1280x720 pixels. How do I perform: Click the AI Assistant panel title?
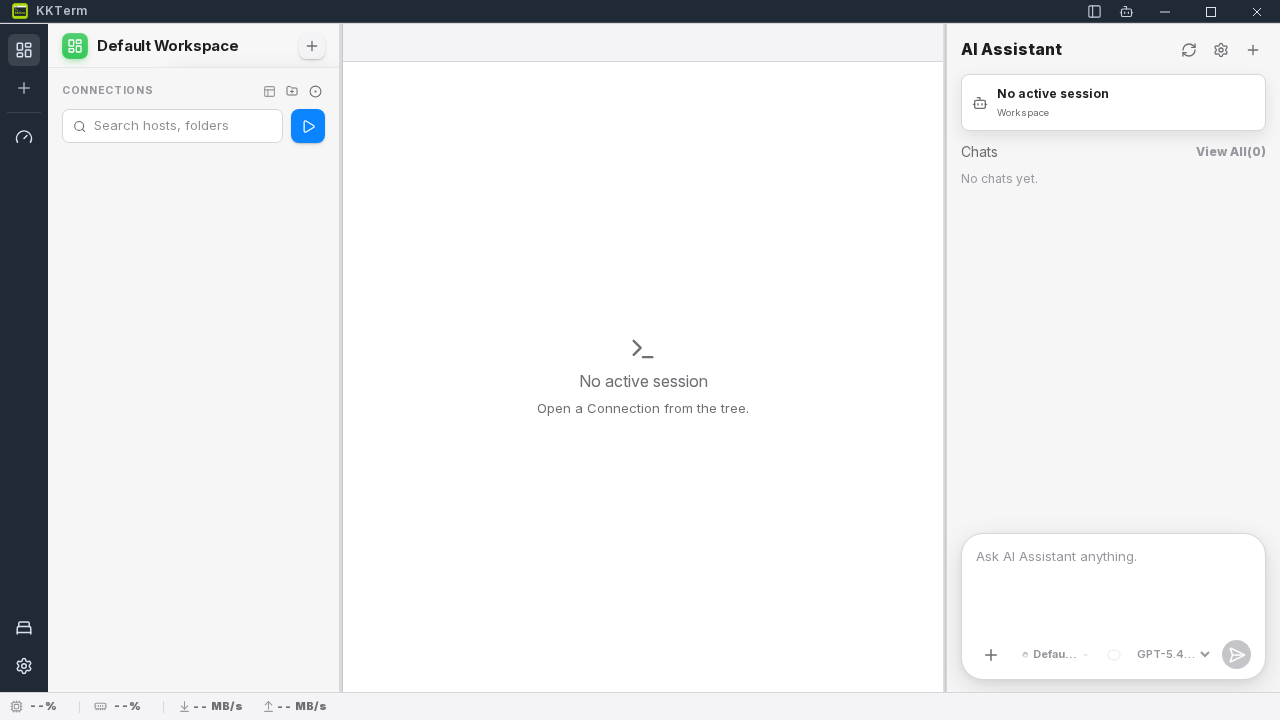(1011, 50)
